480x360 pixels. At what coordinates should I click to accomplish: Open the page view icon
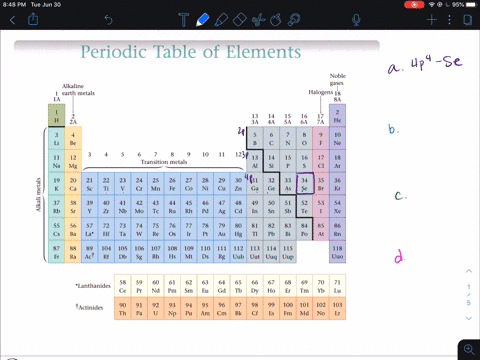pyautogui.click(x=468, y=20)
